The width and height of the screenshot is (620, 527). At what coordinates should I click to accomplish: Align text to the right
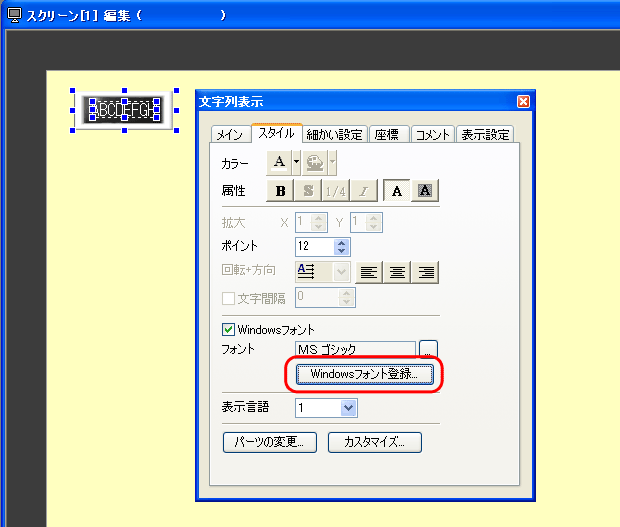(426, 271)
